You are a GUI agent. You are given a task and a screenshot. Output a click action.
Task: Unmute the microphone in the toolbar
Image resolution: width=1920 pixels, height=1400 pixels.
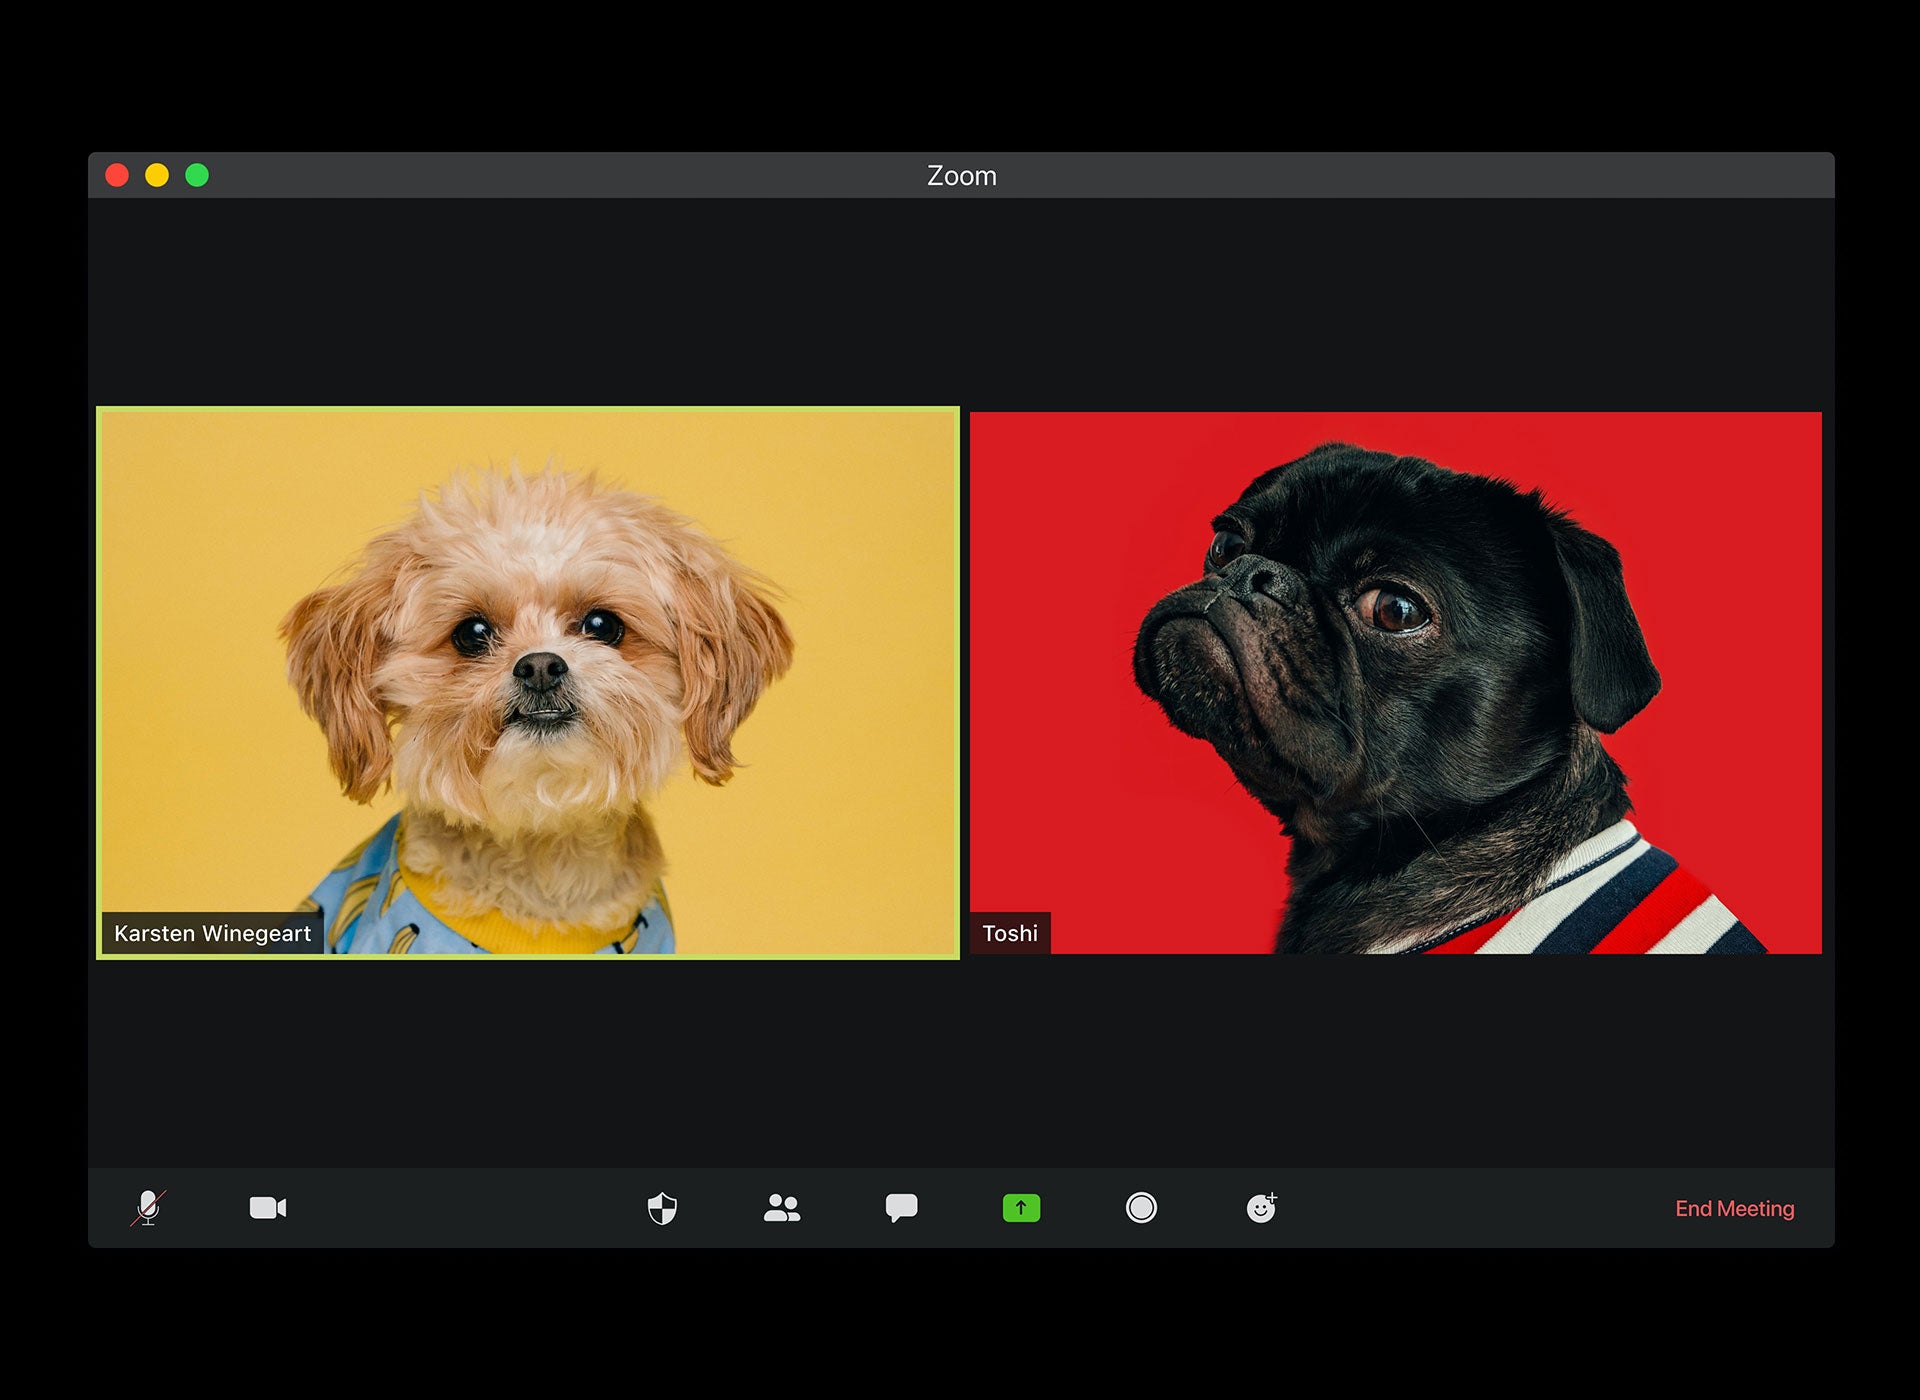tap(148, 1208)
